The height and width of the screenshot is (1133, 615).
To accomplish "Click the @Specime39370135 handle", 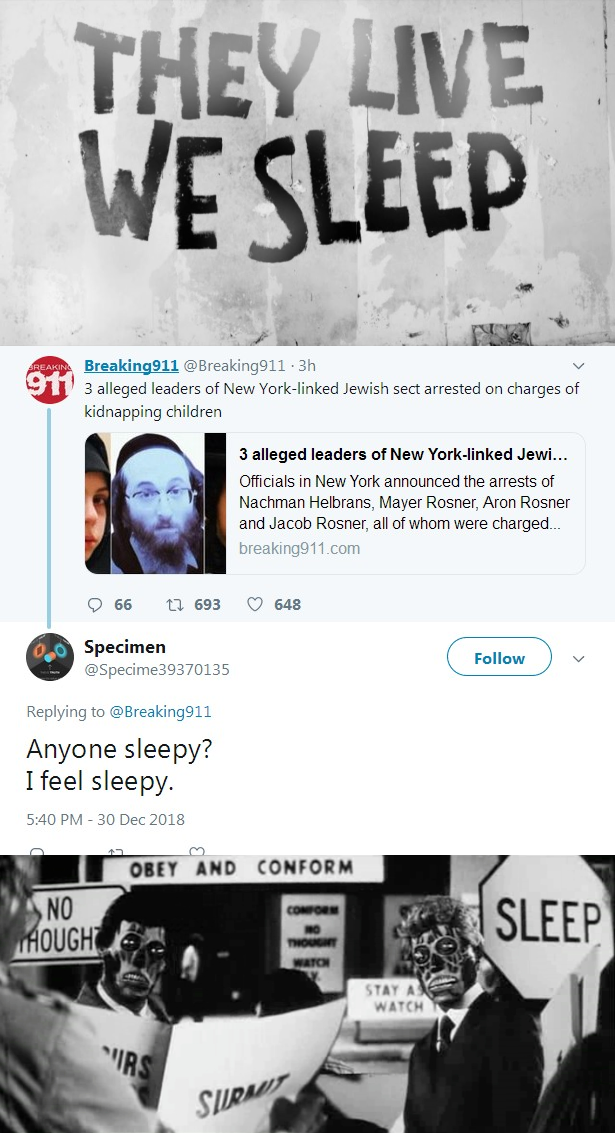I will pyautogui.click(x=157, y=670).
